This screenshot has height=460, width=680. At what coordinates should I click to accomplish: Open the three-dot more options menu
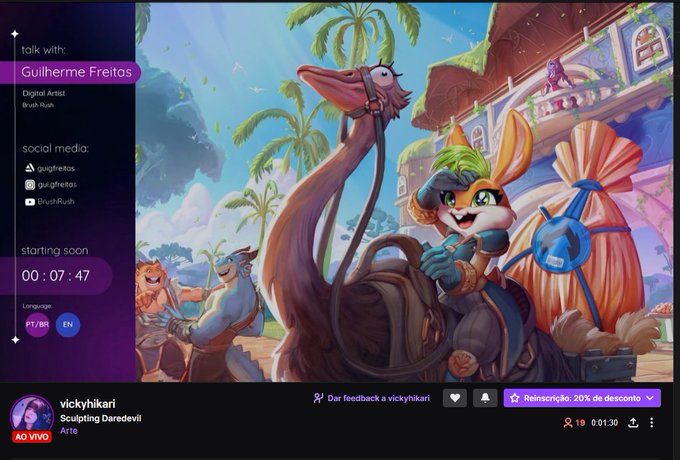point(651,423)
